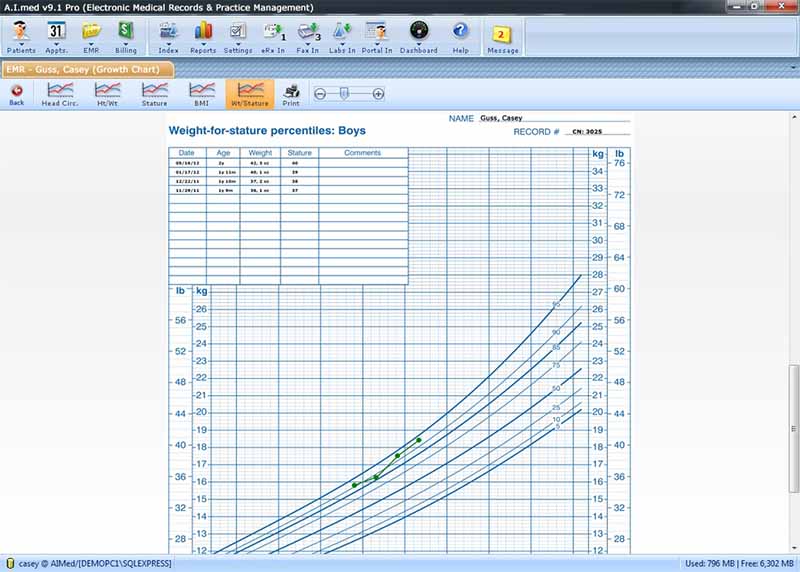Image resolution: width=800 pixels, height=572 pixels.
Task: Click the zoom slider handle
Action: pyautogui.click(x=344, y=93)
